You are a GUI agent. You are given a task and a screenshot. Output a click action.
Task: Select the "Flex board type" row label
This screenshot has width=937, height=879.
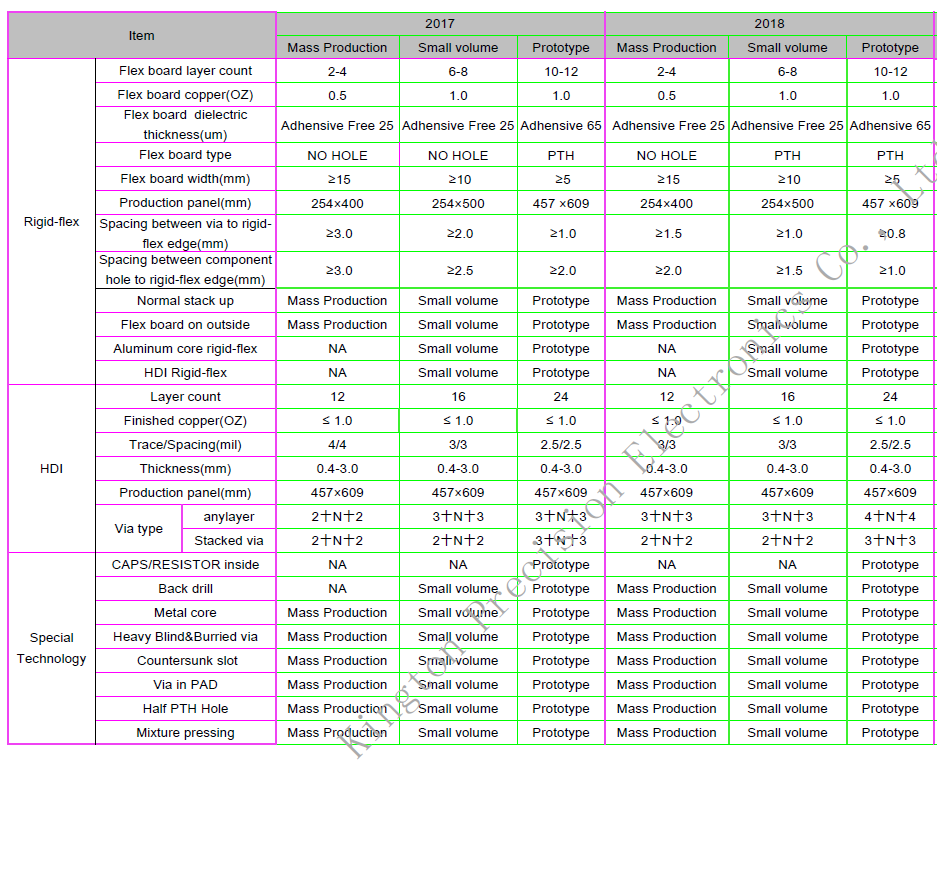pos(185,155)
